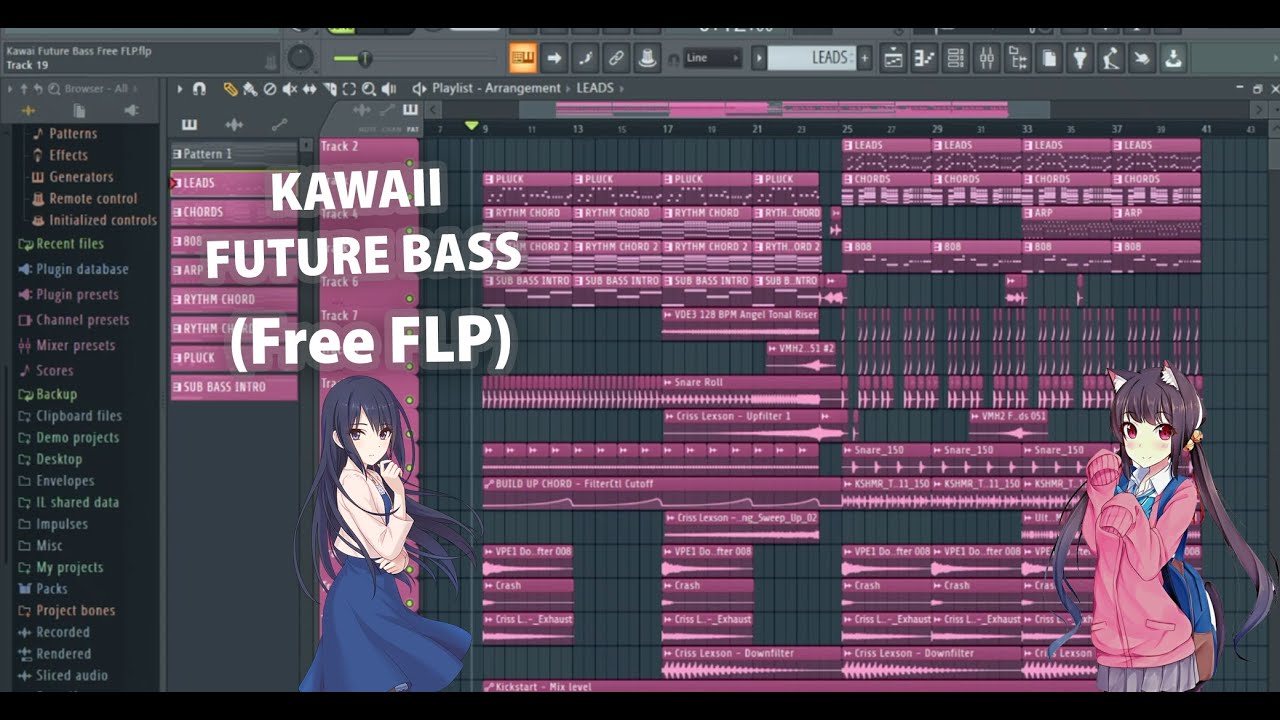
Task: Open the Browser options arrow menu
Action: (10, 89)
